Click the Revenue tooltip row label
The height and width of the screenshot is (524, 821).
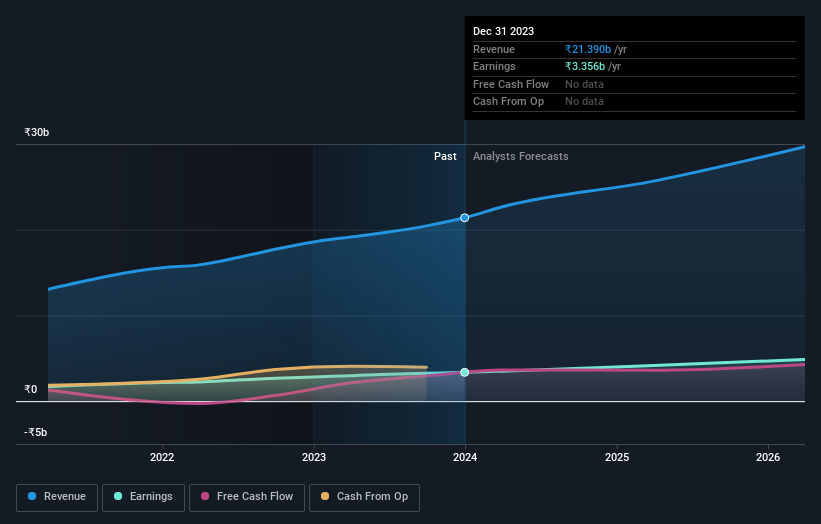point(494,49)
